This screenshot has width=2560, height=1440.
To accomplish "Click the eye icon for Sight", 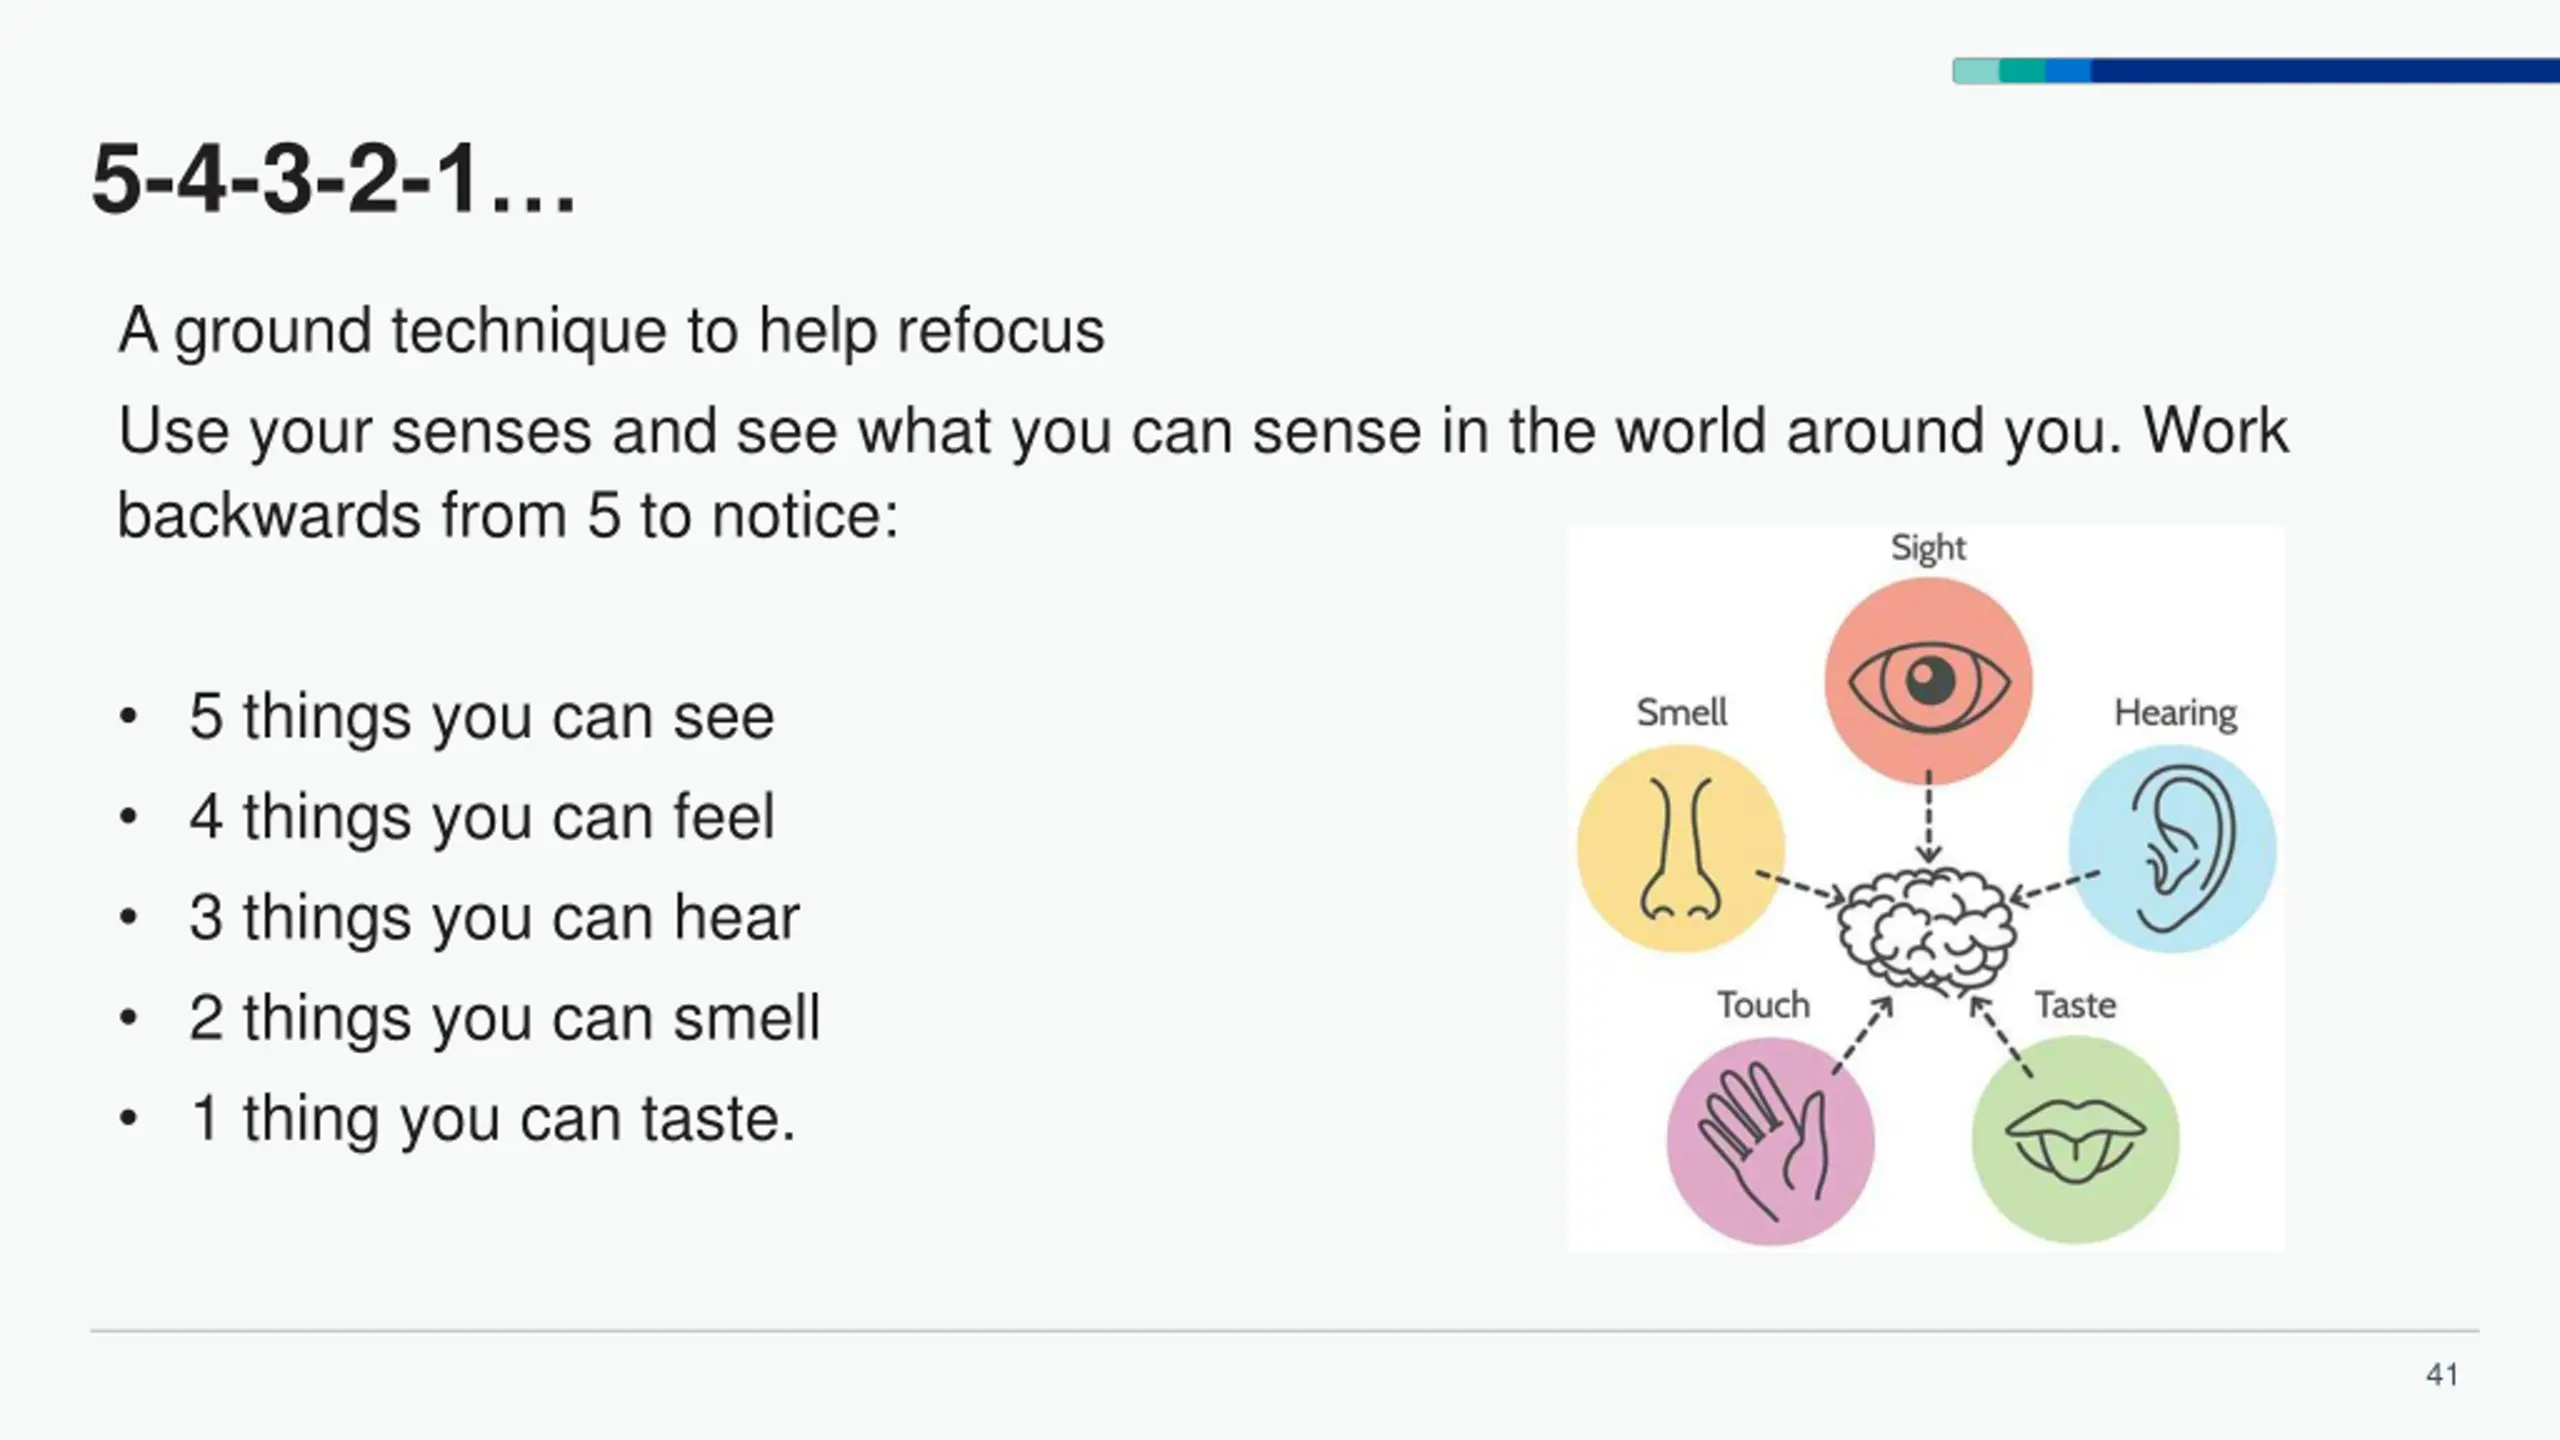I will pos(1928,682).
